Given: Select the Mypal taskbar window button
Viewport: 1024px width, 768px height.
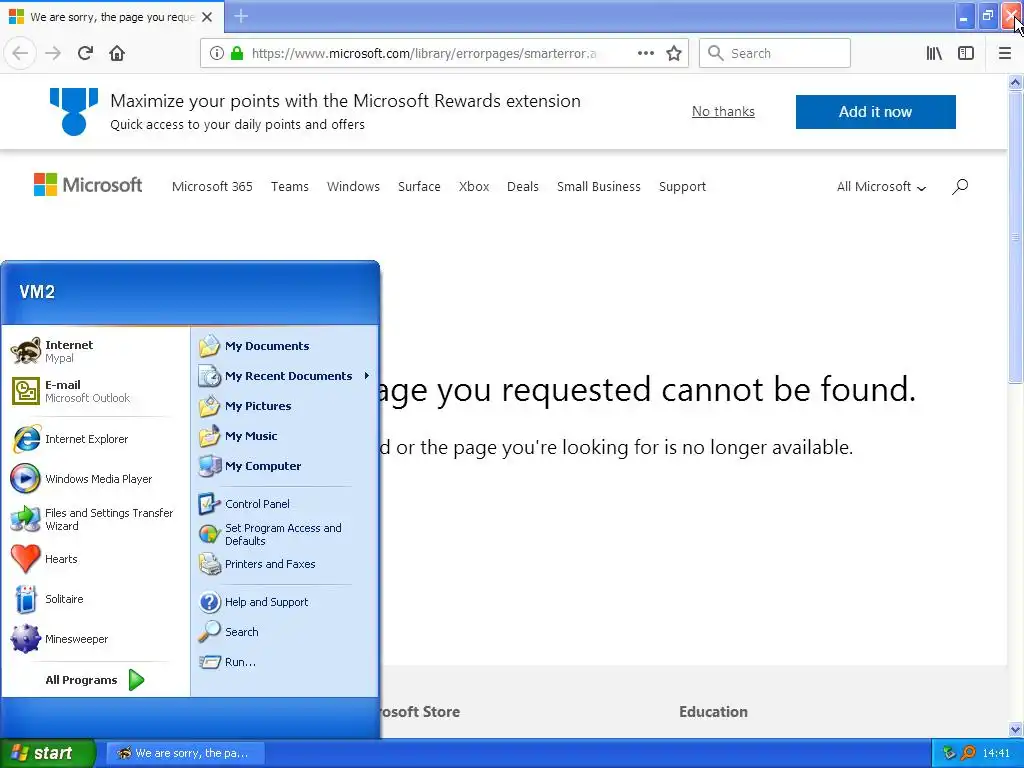Looking at the screenshot, I should pyautogui.click(x=185, y=753).
